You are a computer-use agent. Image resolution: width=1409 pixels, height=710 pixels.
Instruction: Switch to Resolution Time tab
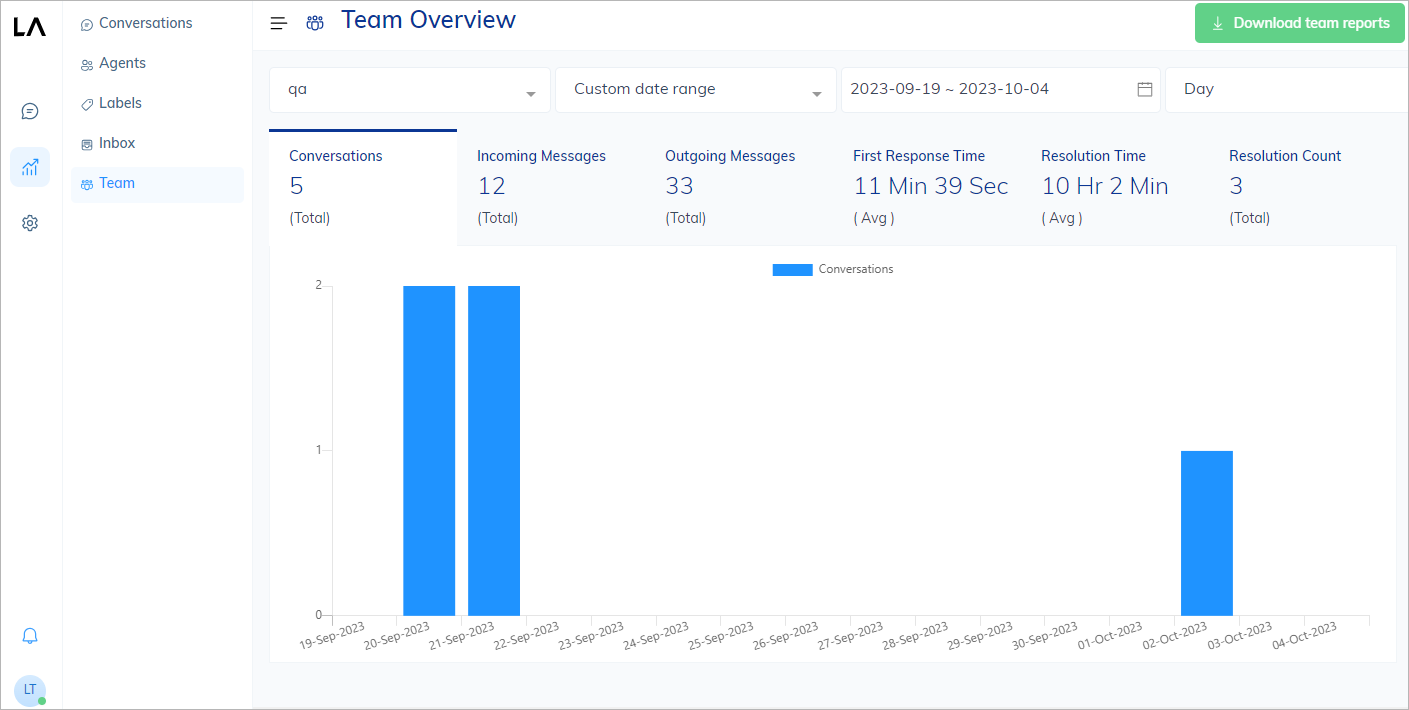point(1115,187)
